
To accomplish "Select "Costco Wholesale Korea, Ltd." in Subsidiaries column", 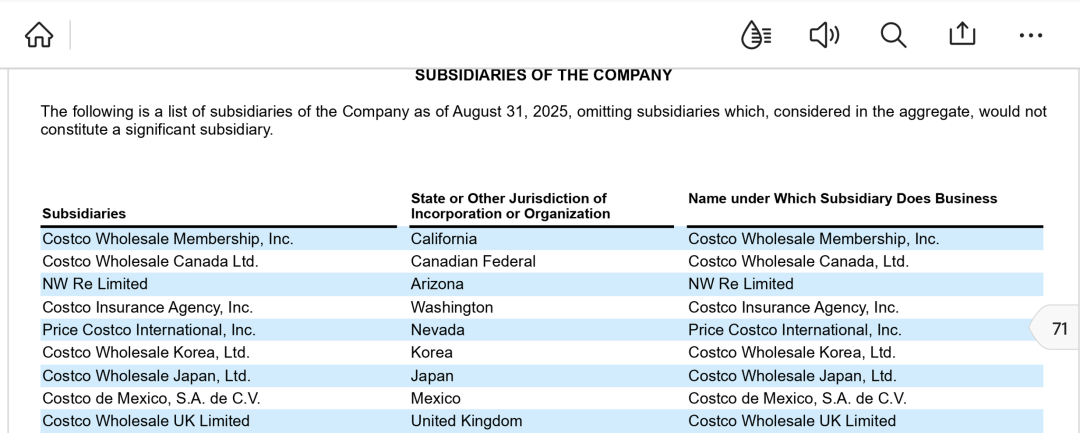I will pyautogui.click(x=146, y=352).
